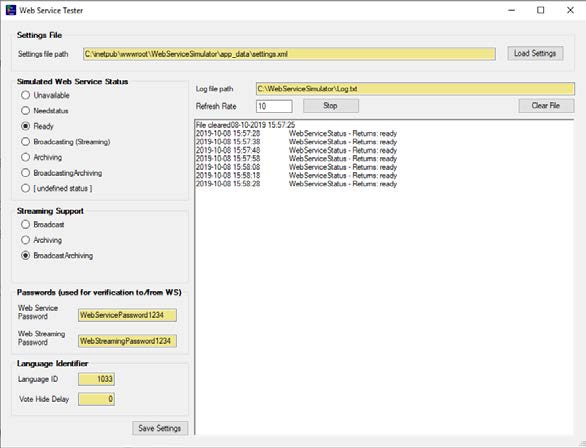Select the Needstatus radio button
This screenshot has width=586, height=448.
[x=25, y=111]
